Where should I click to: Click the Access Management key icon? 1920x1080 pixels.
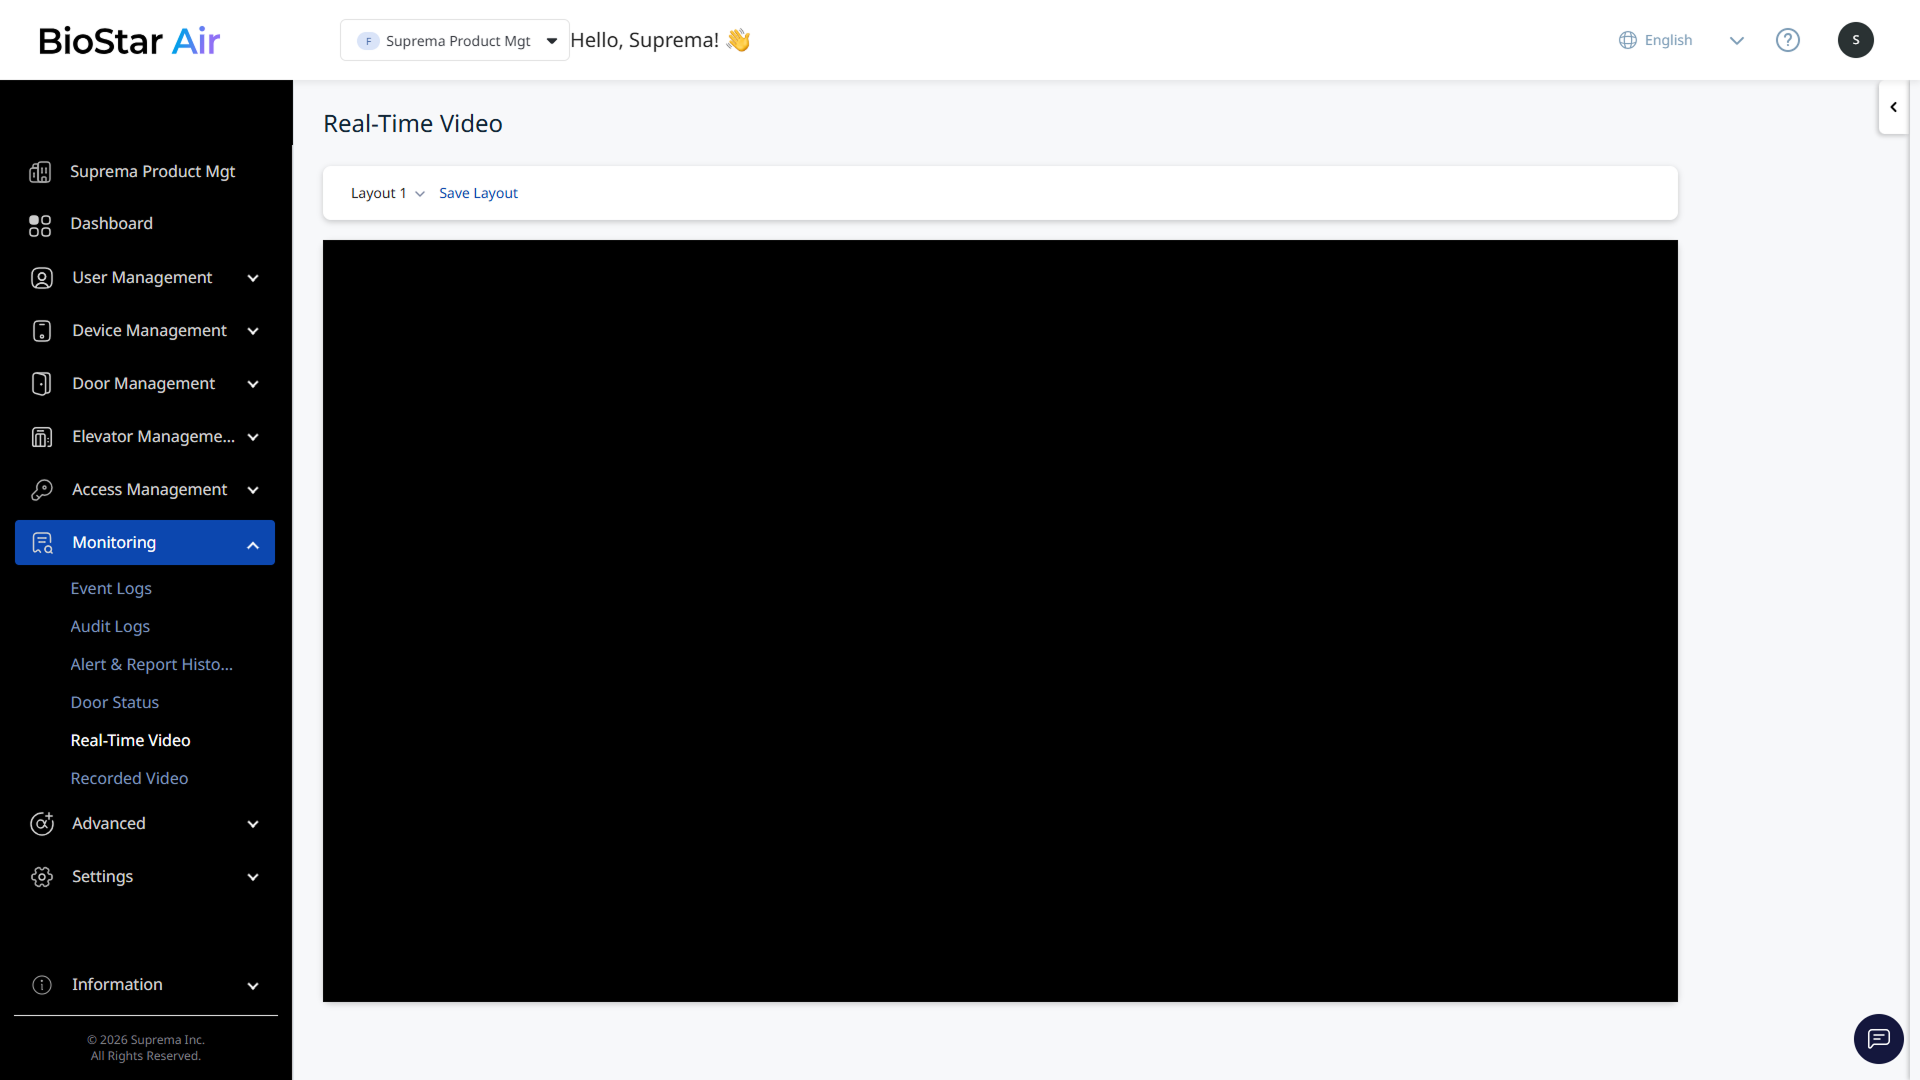pyautogui.click(x=42, y=490)
